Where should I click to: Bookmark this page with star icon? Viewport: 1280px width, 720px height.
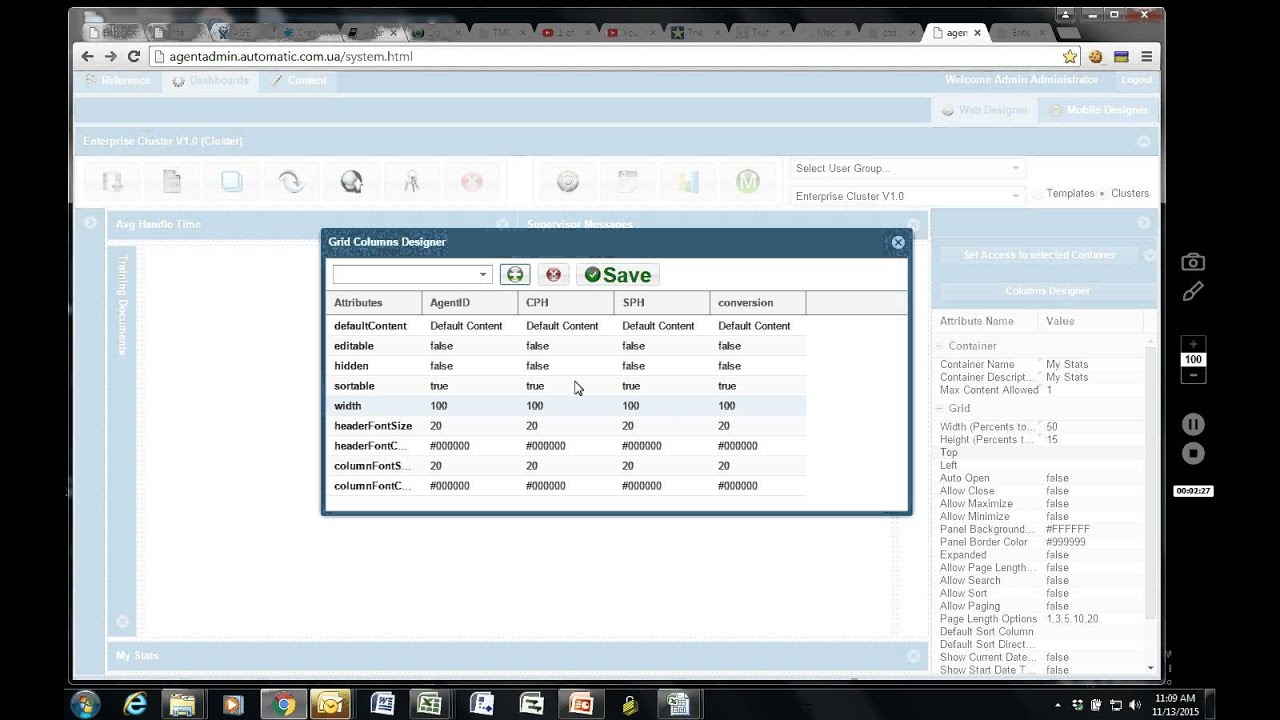pyautogui.click(x=1070, y=57)
